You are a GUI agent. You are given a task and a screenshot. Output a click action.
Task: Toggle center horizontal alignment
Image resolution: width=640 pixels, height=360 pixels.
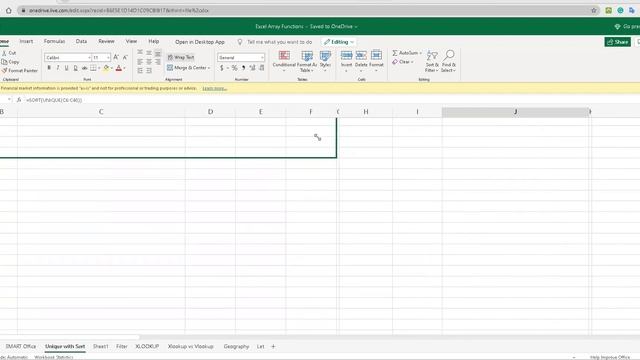coord(149,62)
